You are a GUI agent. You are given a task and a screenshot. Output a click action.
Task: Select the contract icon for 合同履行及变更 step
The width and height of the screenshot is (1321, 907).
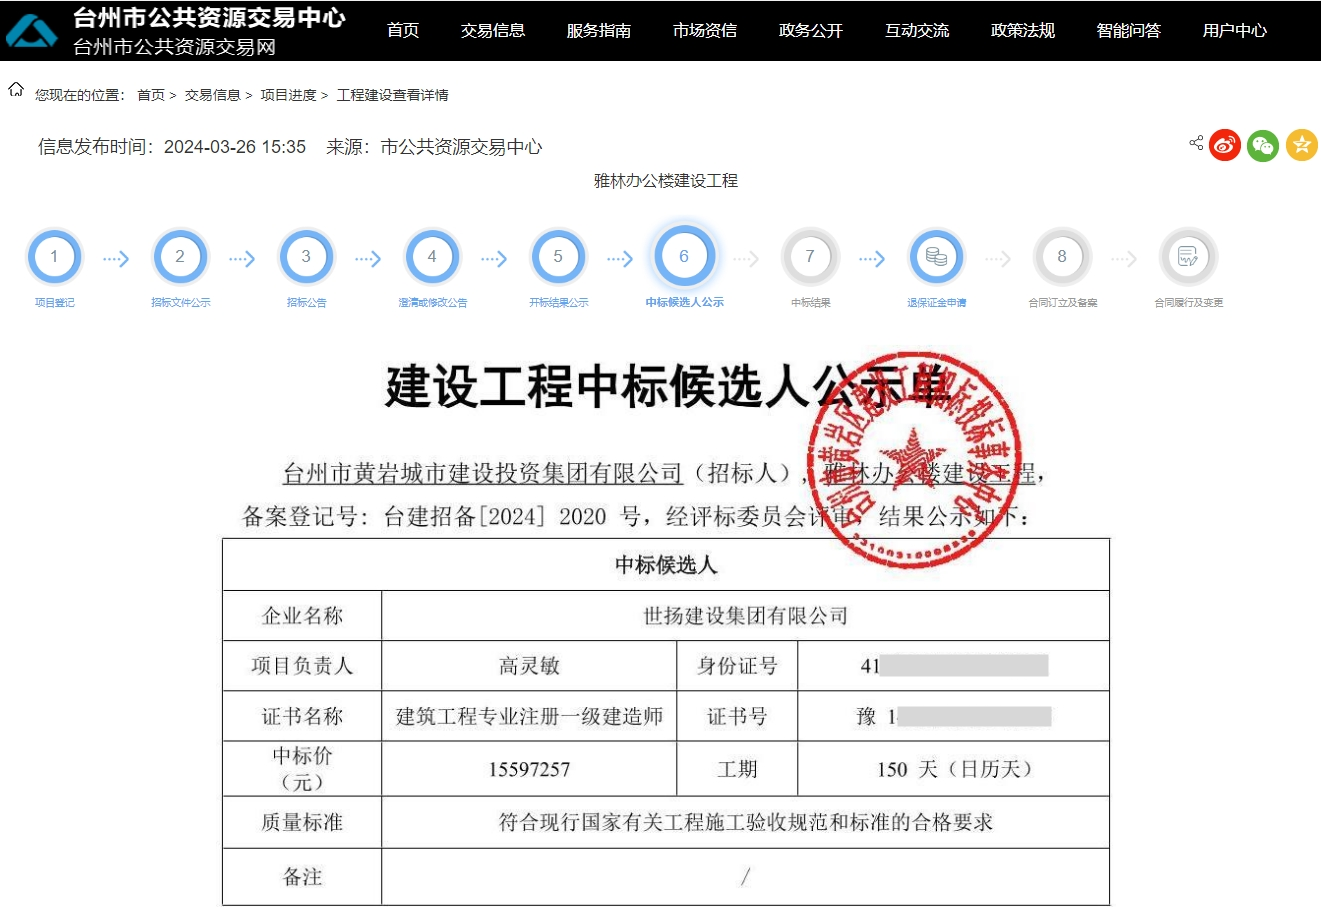[1187, 257]
